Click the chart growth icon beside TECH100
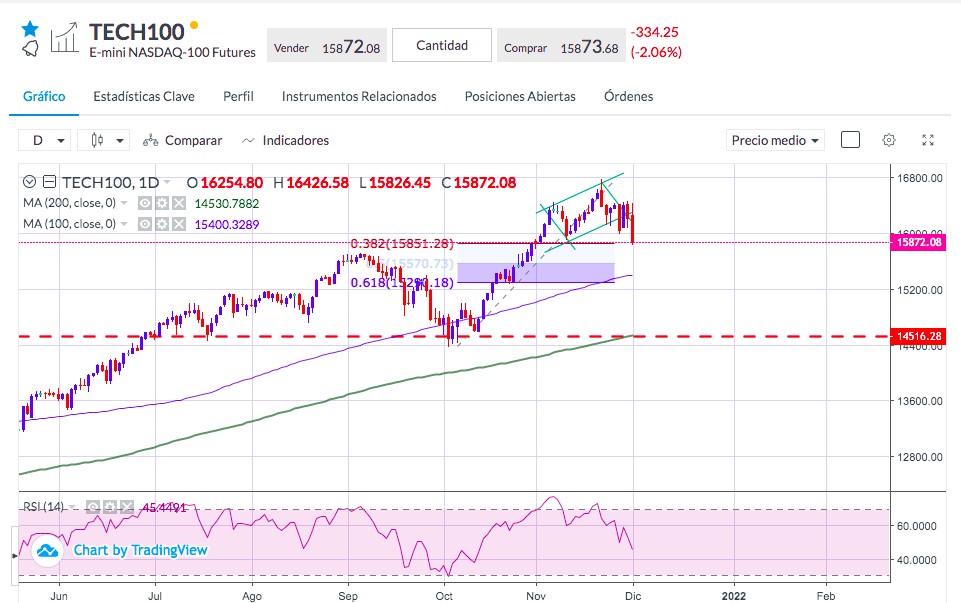The image size is (961, 603). [x=64, y=38]
